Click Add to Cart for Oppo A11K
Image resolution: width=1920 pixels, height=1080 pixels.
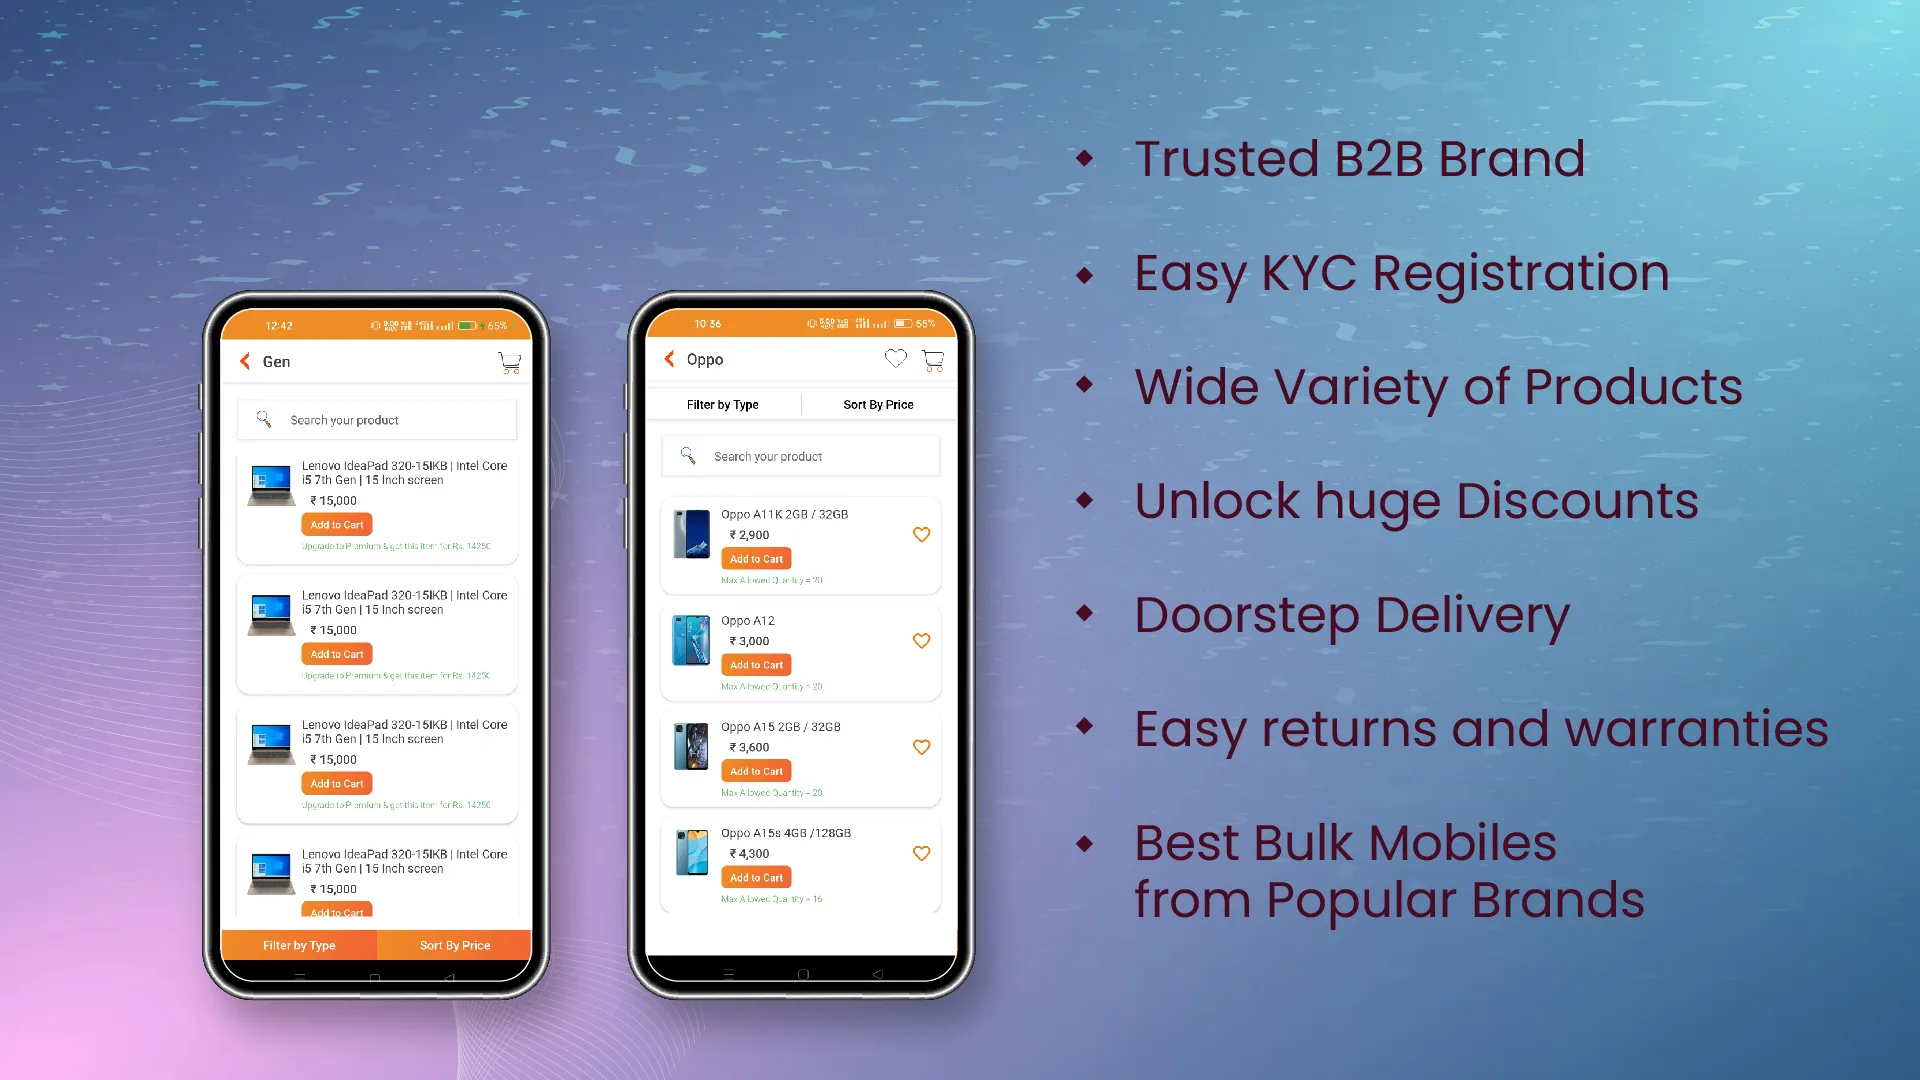pyautogui.click(x=756, y=558)
